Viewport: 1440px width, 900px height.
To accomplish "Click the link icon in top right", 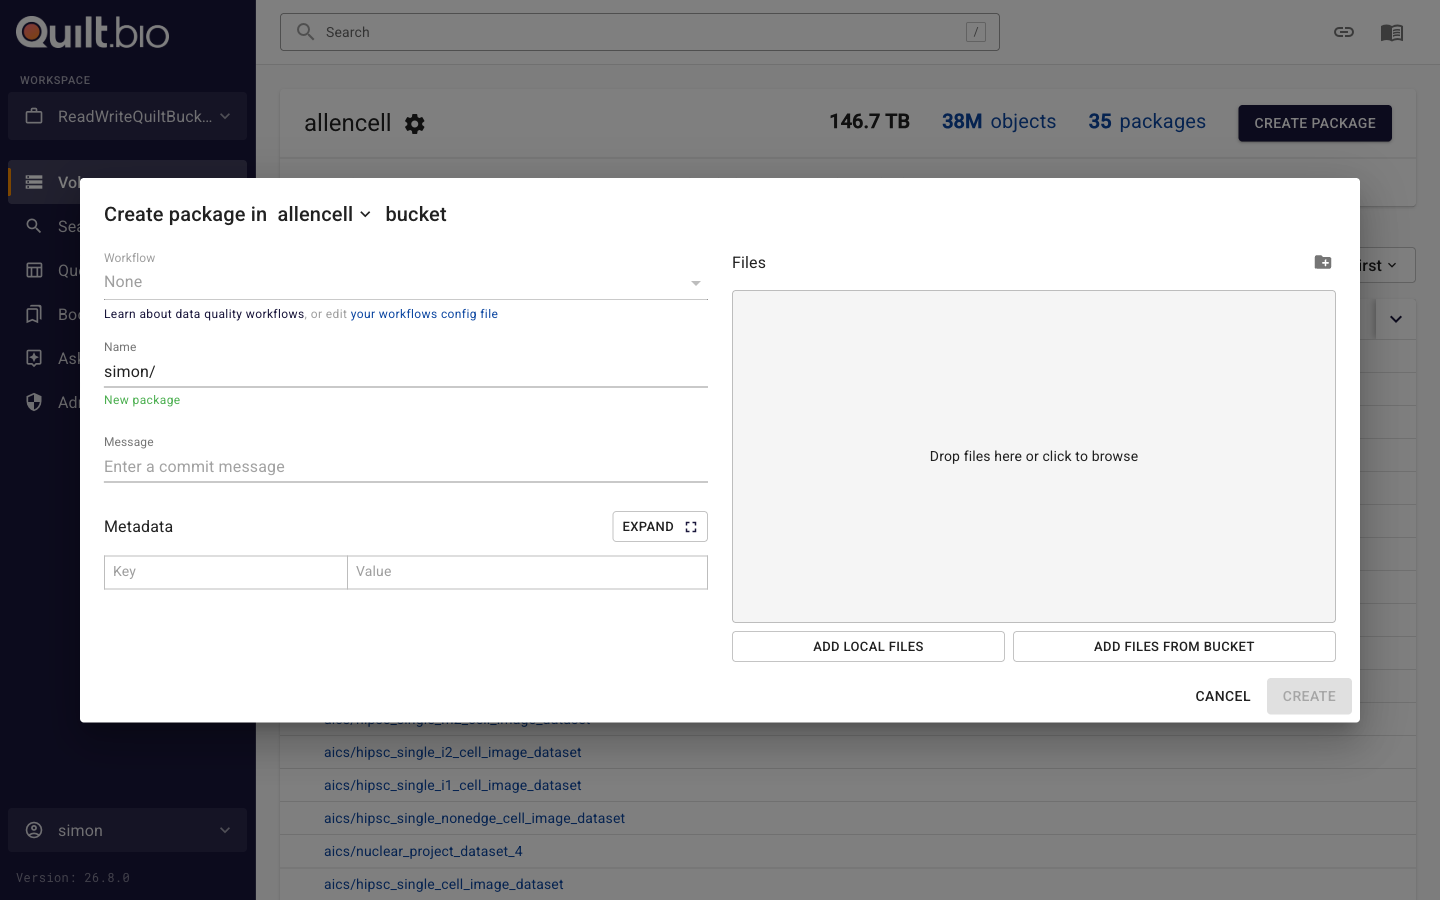I will click(x=1344, y=32).
